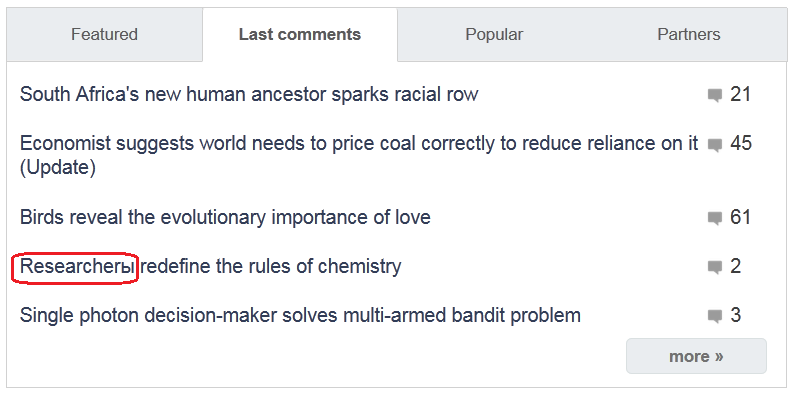Click comment bubble icon next to 61

coord(715,218)
